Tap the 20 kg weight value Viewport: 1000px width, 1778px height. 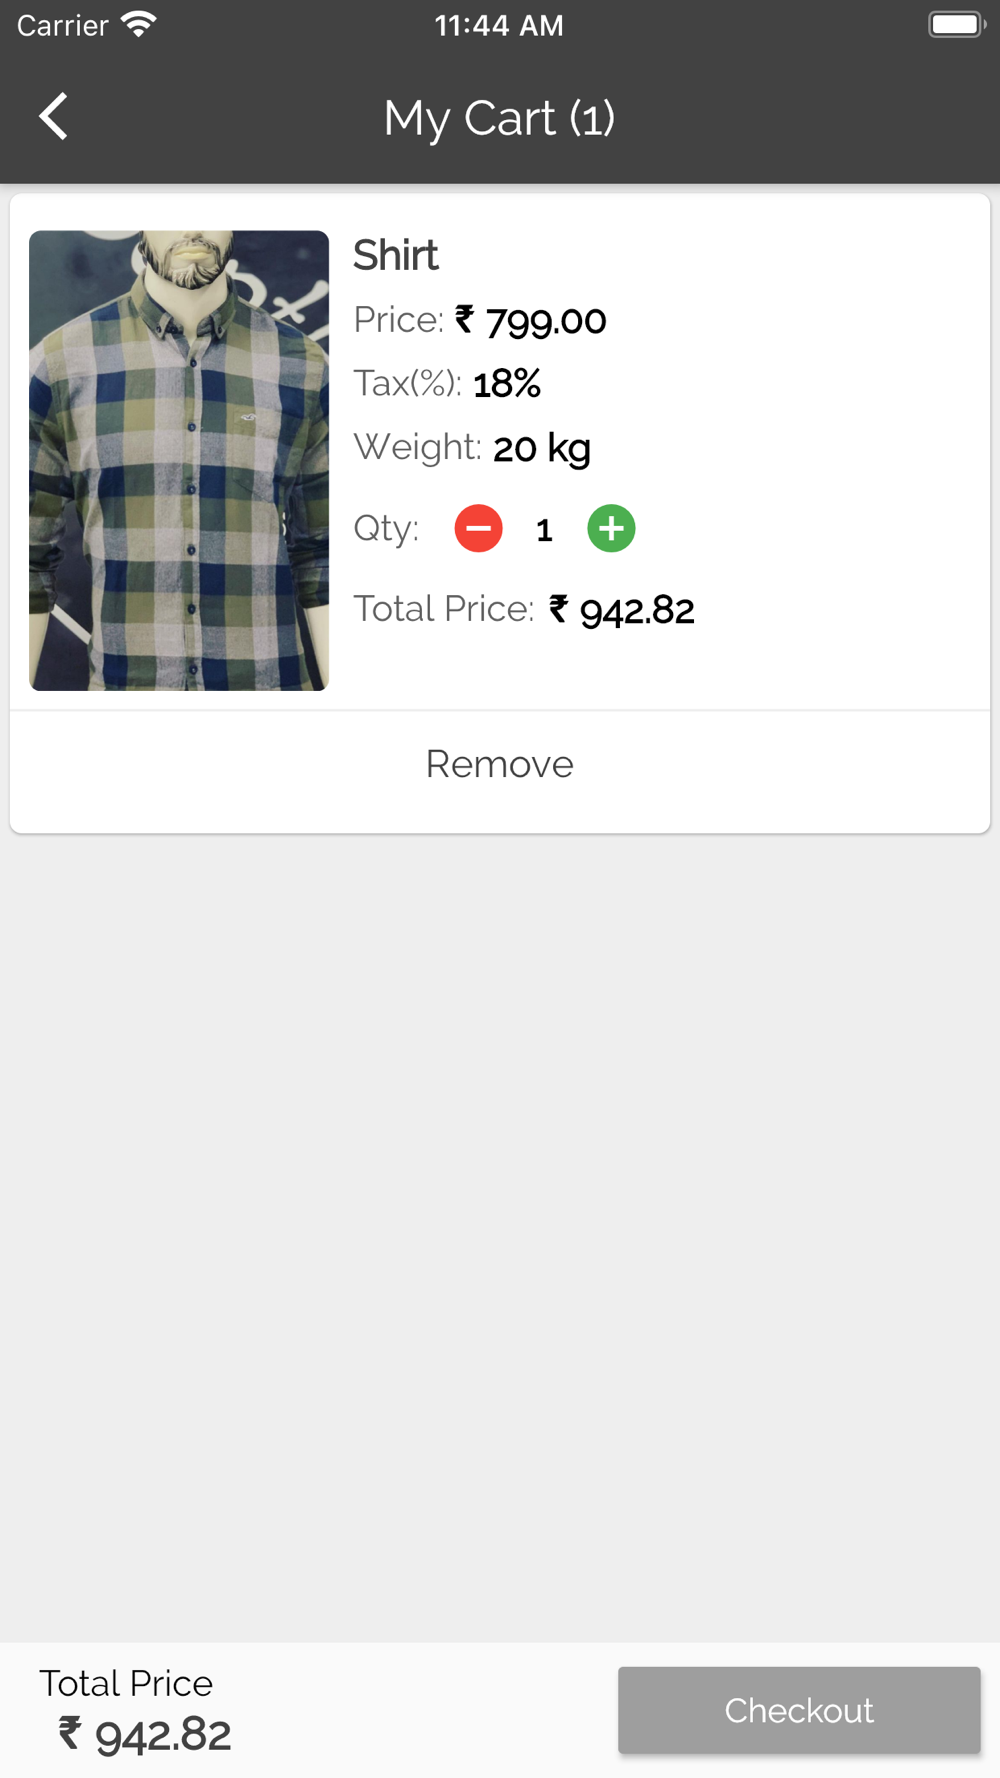(541, 448)
